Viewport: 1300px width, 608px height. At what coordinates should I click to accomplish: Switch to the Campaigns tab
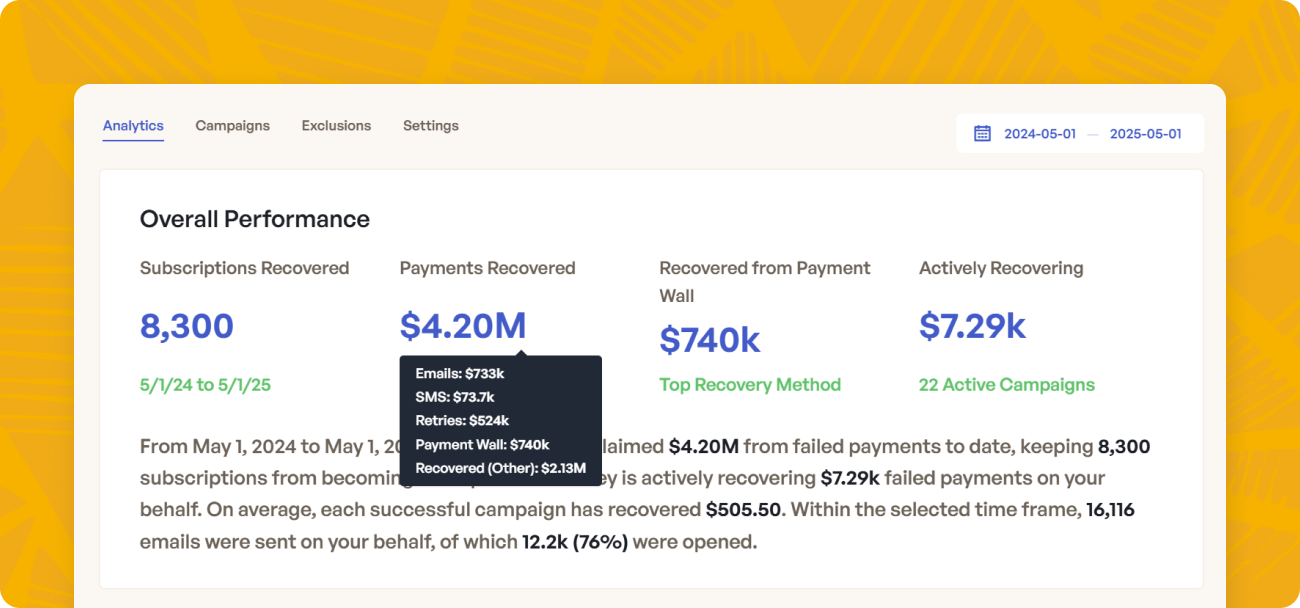pos(232,126)
